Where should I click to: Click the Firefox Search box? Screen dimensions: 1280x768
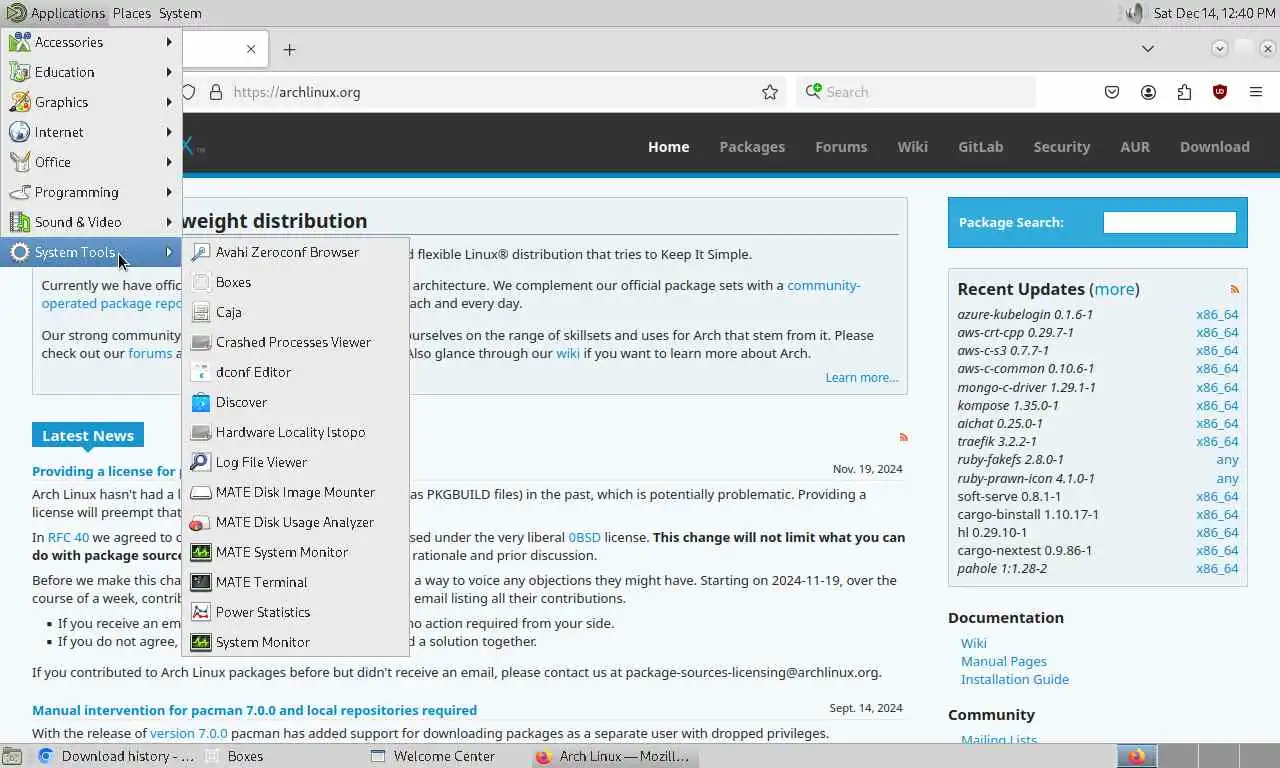(916, 92)
